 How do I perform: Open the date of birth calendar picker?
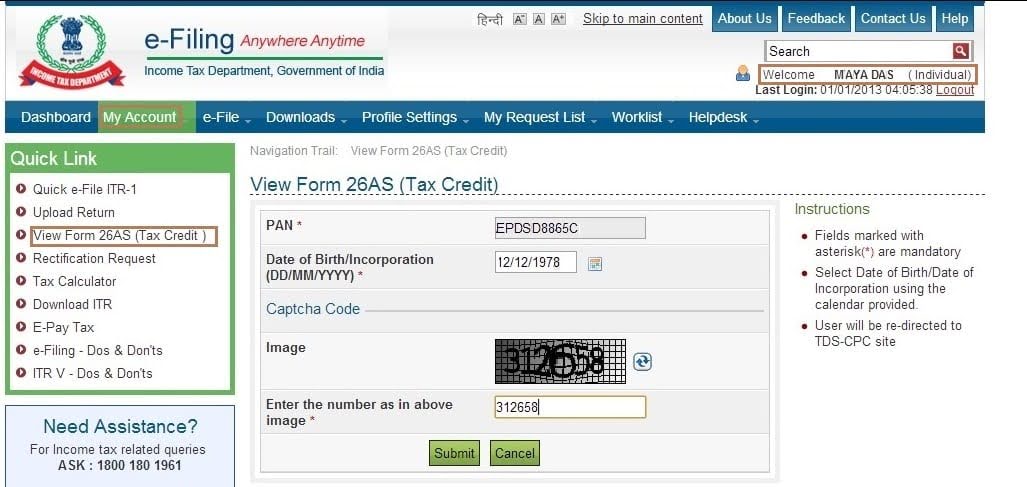tap(595, 264)
